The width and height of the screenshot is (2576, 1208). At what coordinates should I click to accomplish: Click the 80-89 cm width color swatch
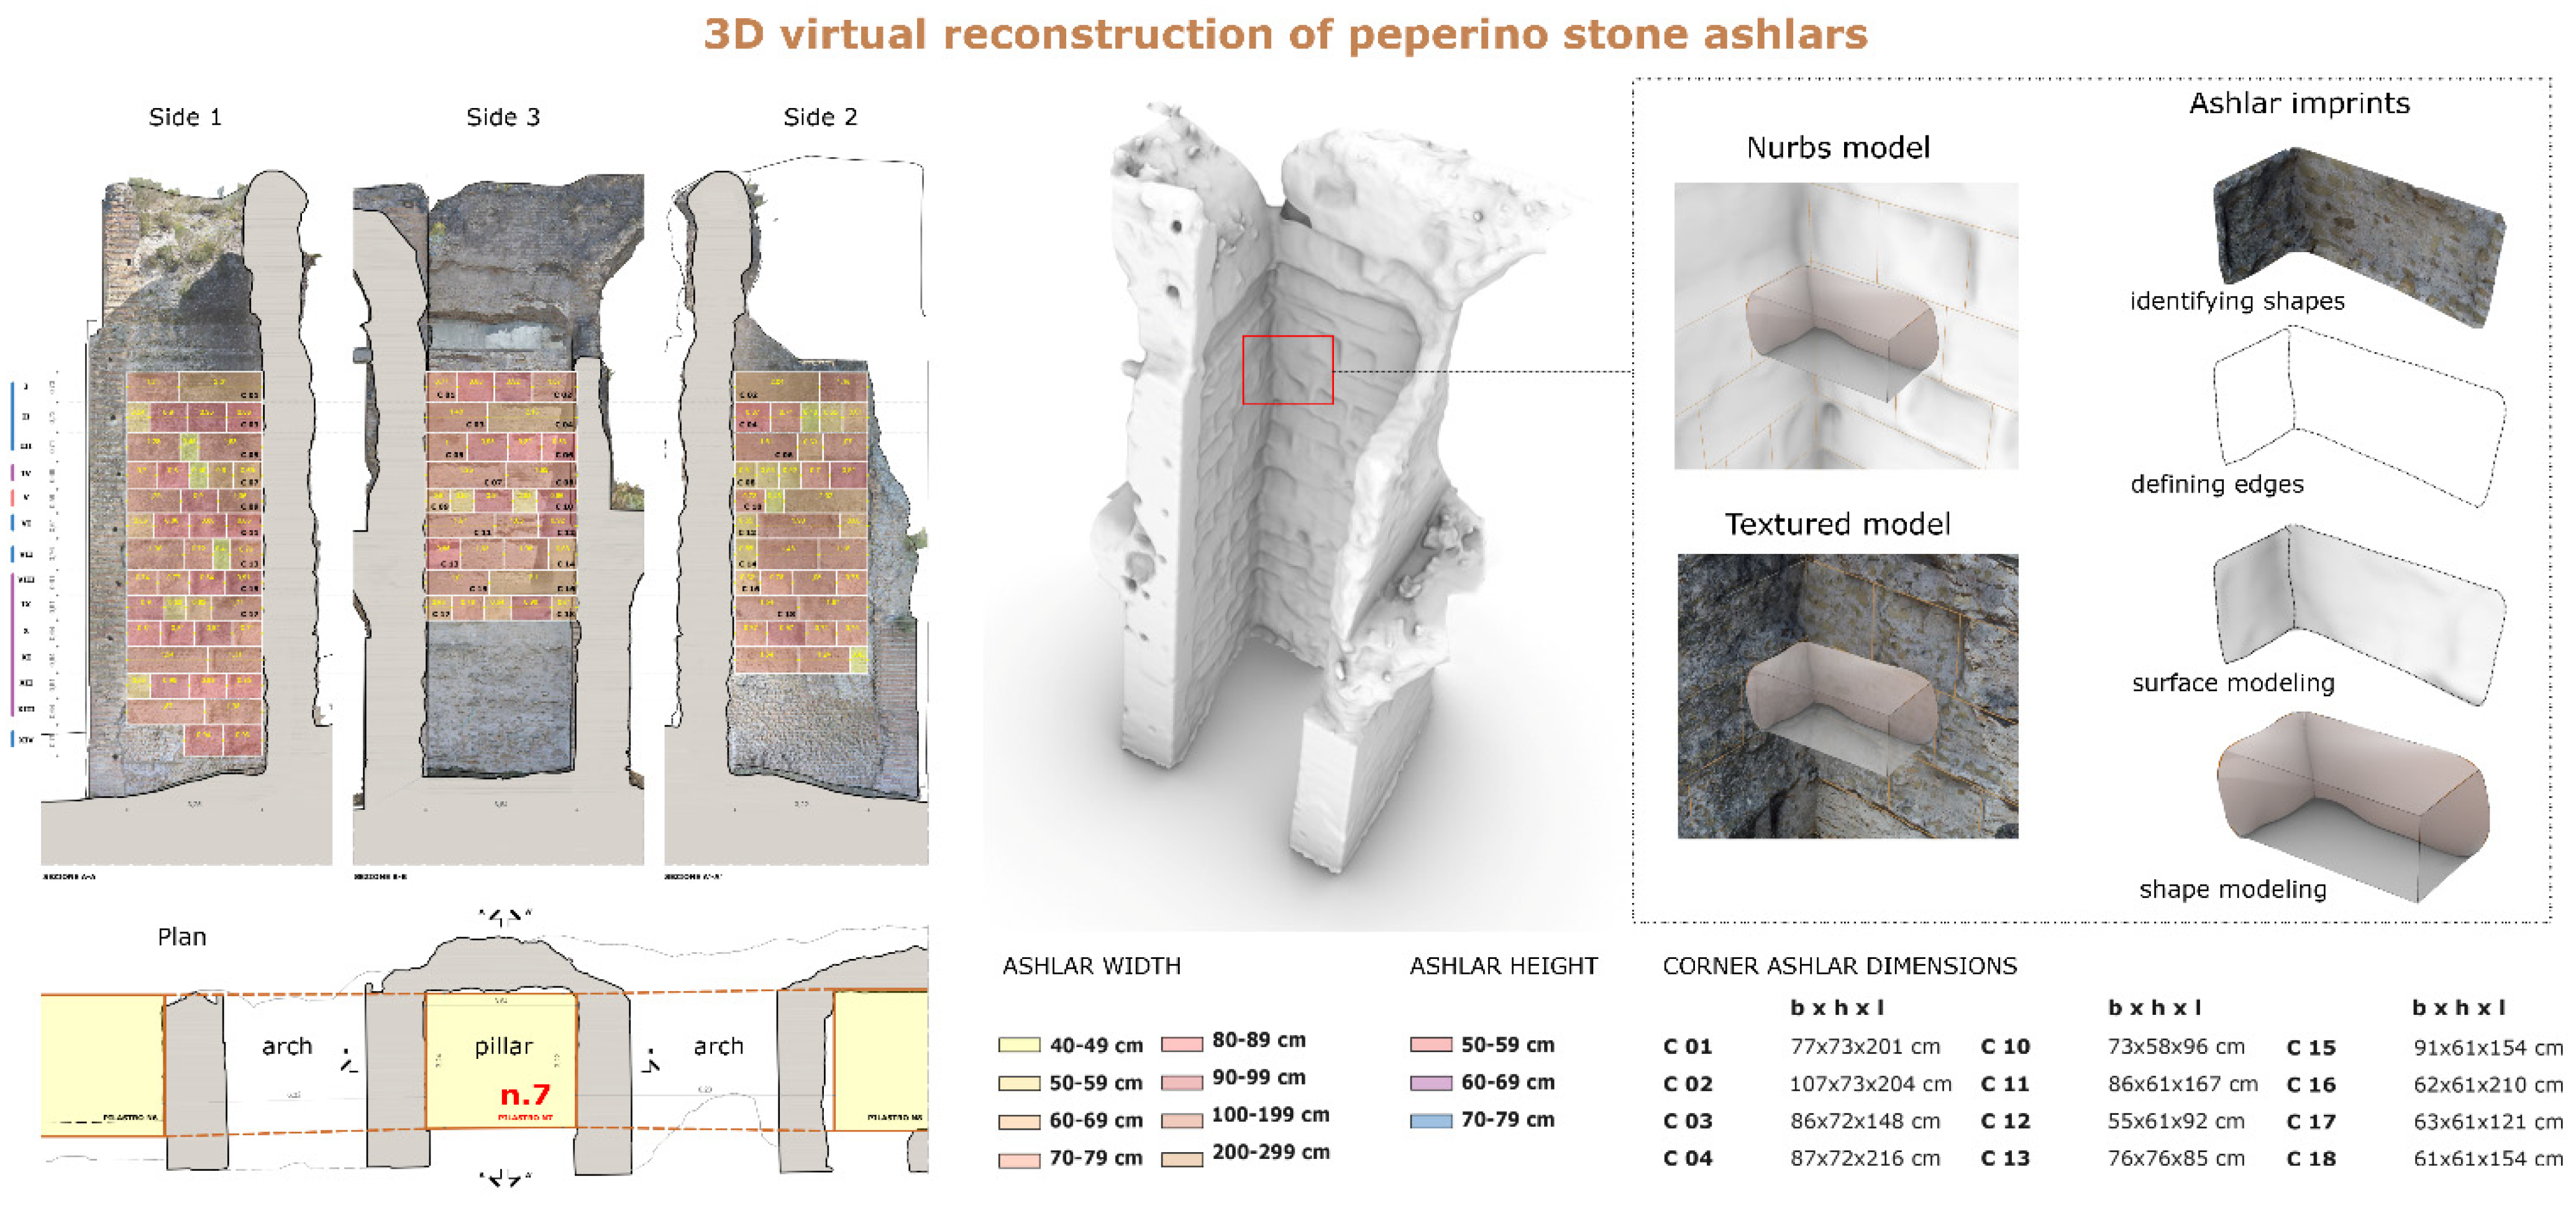coord(1182,1044)
